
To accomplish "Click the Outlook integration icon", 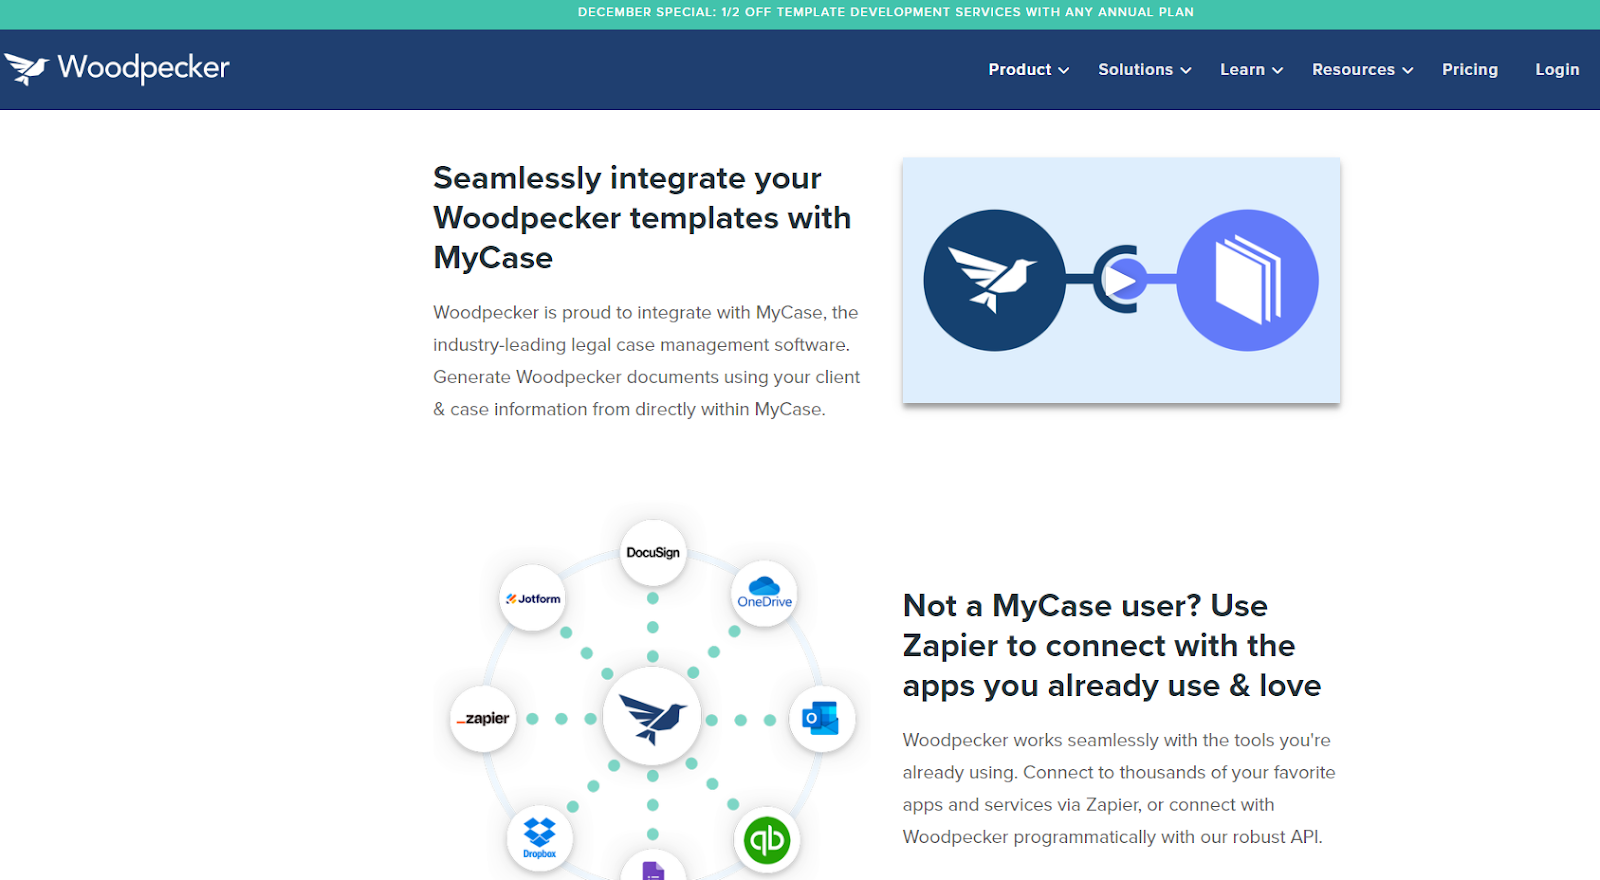I will point(822,718).
